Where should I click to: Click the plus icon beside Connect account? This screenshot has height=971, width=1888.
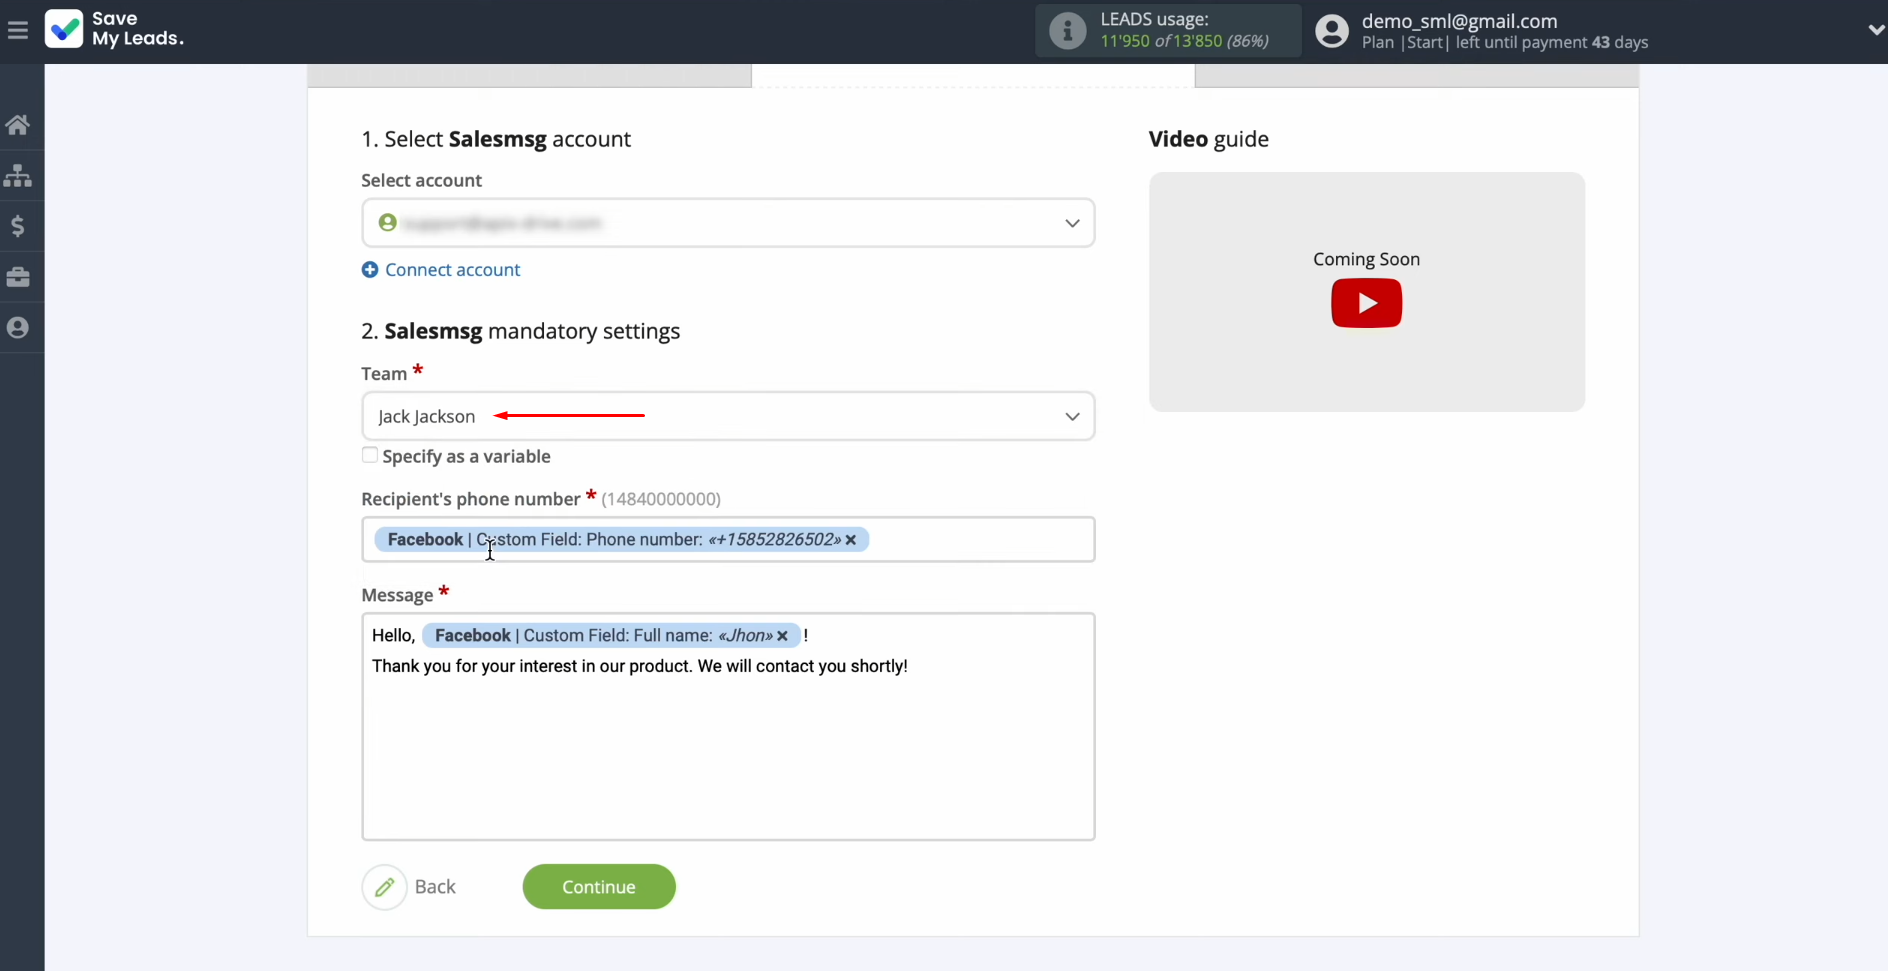pyautogui.click(x=370, y=270)
